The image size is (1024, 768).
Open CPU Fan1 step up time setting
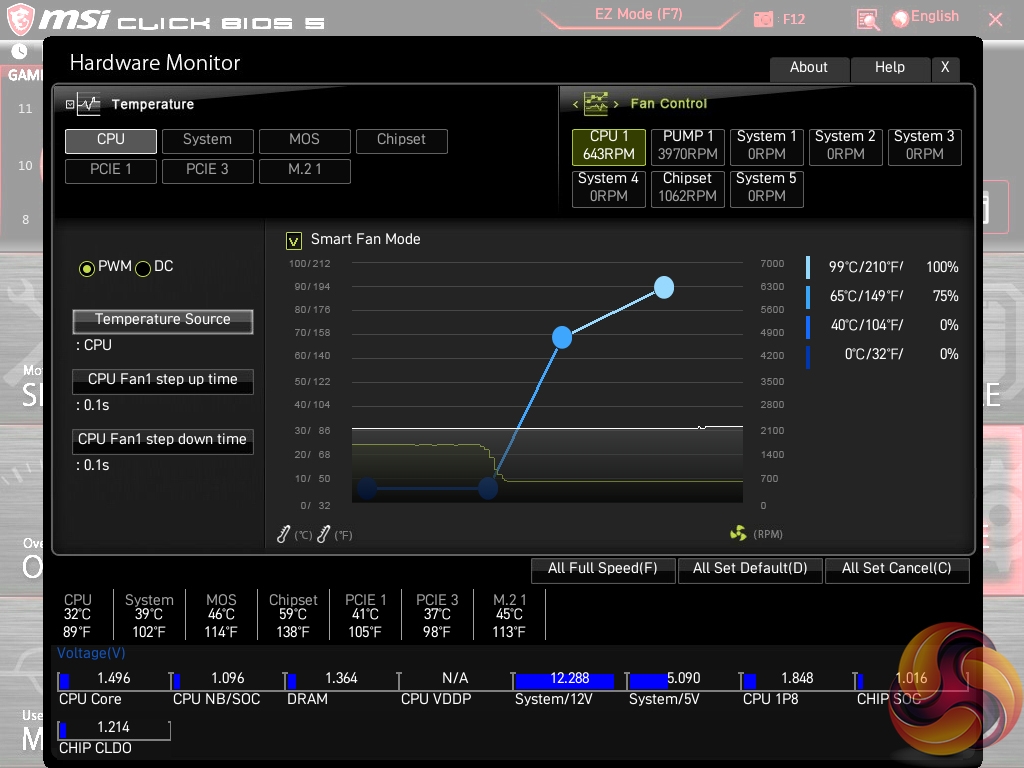click(x=163, y=381)
